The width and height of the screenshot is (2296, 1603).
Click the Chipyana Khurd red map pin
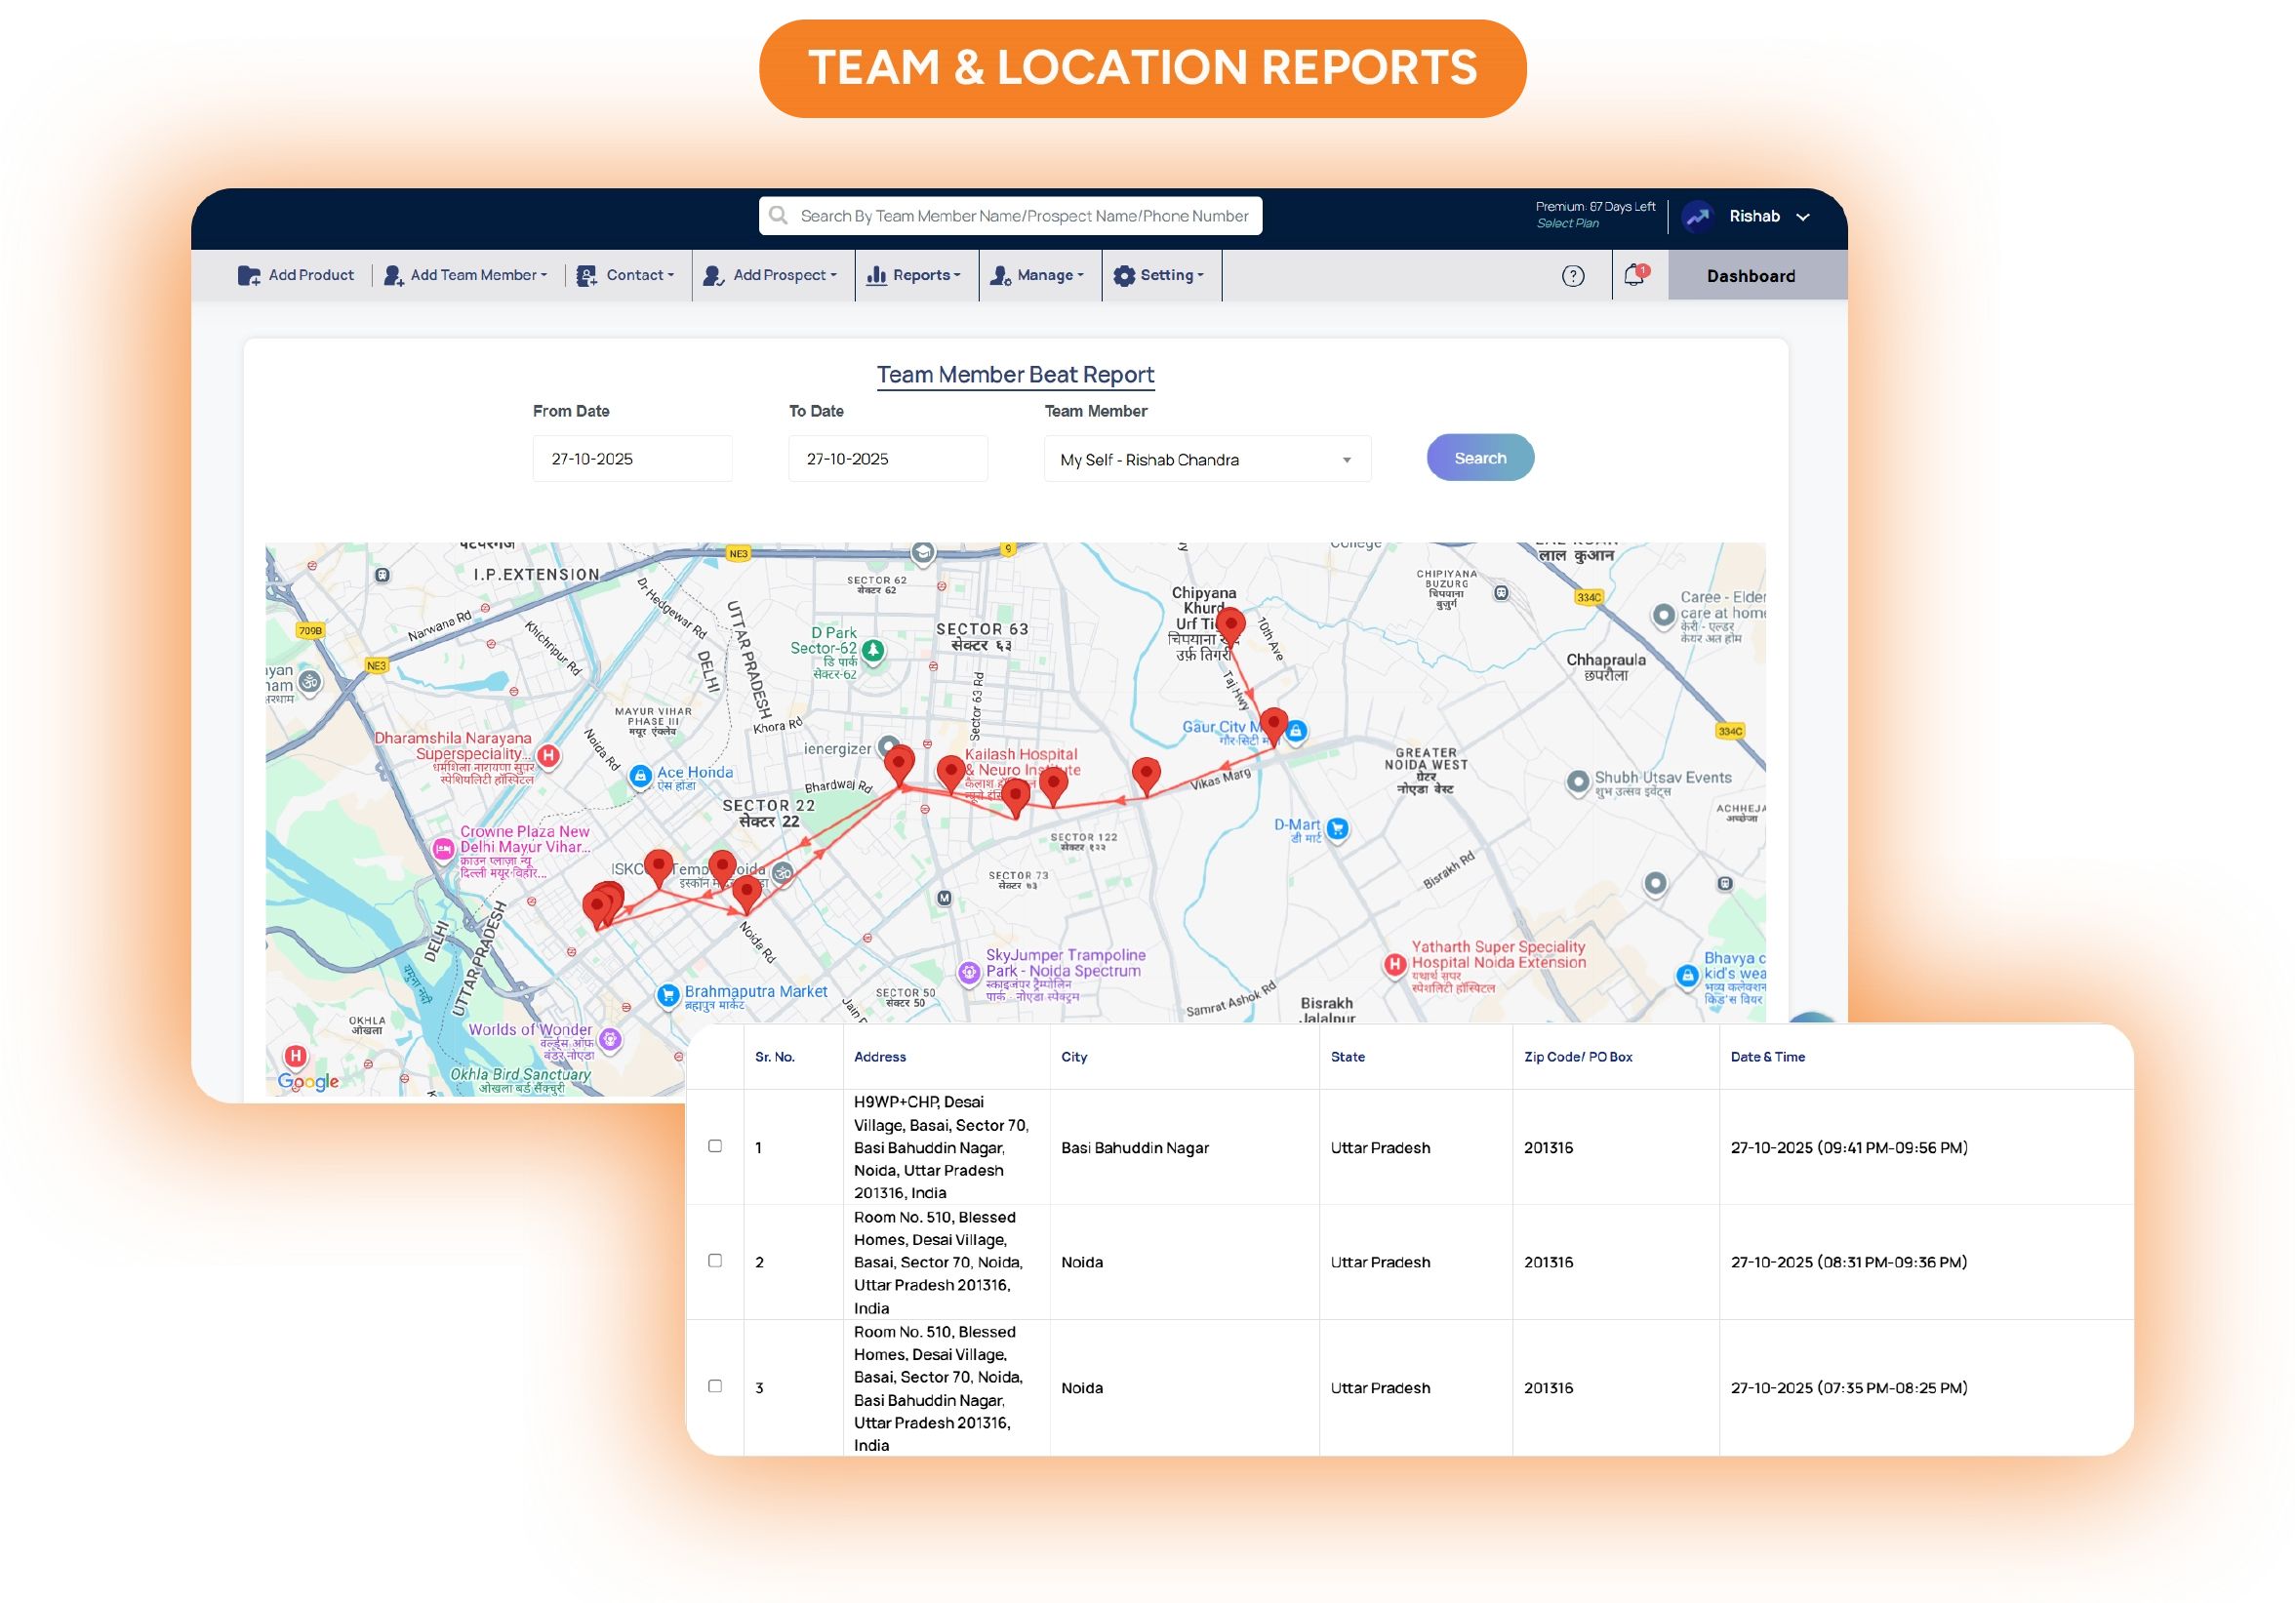tap(1230, 624)
